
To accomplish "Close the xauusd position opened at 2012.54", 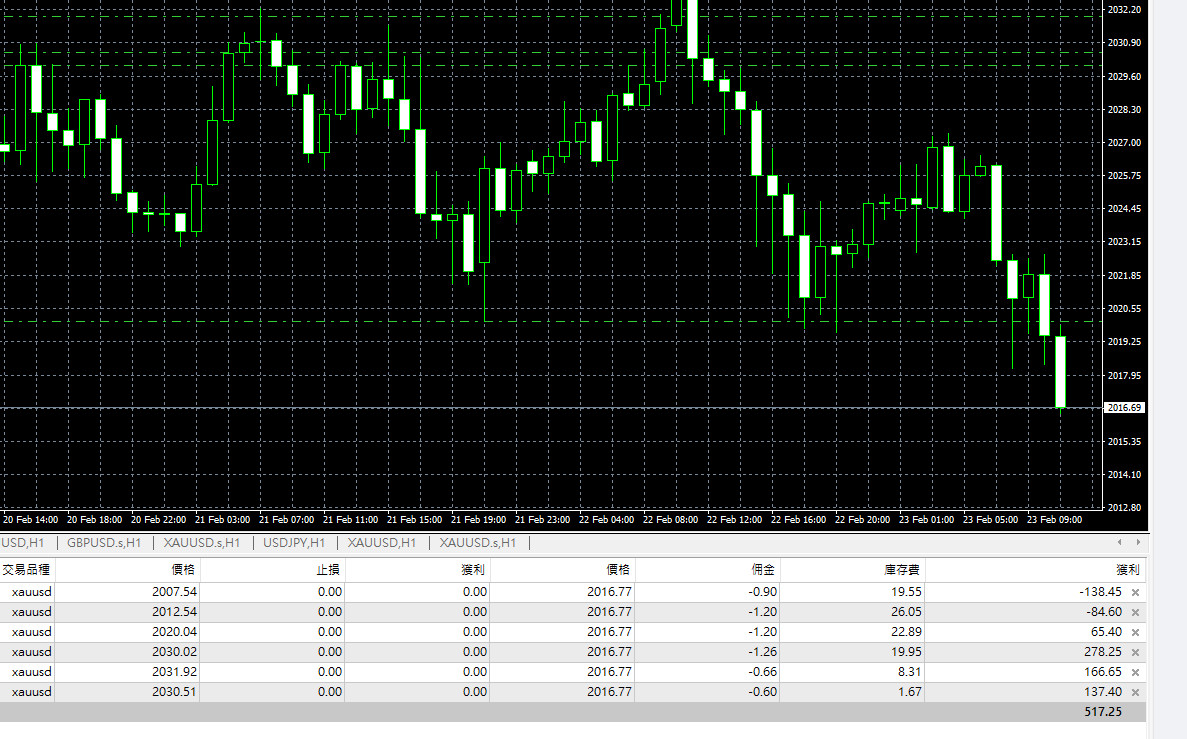I will click(x=1135, y=612).
